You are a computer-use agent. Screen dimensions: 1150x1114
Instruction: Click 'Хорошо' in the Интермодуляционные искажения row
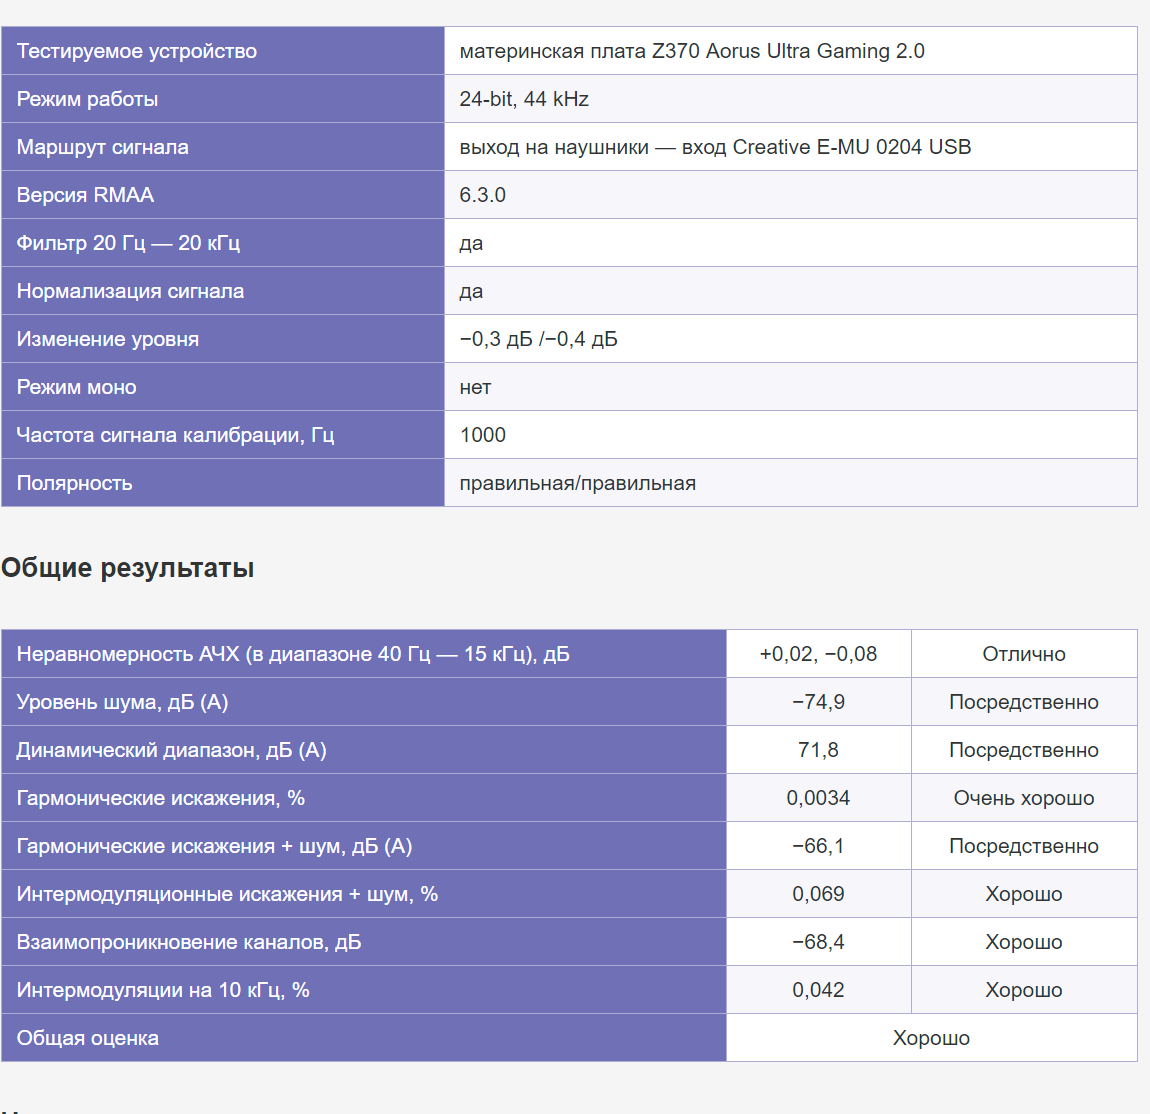pyautogui.click(x=1024, y=894)
